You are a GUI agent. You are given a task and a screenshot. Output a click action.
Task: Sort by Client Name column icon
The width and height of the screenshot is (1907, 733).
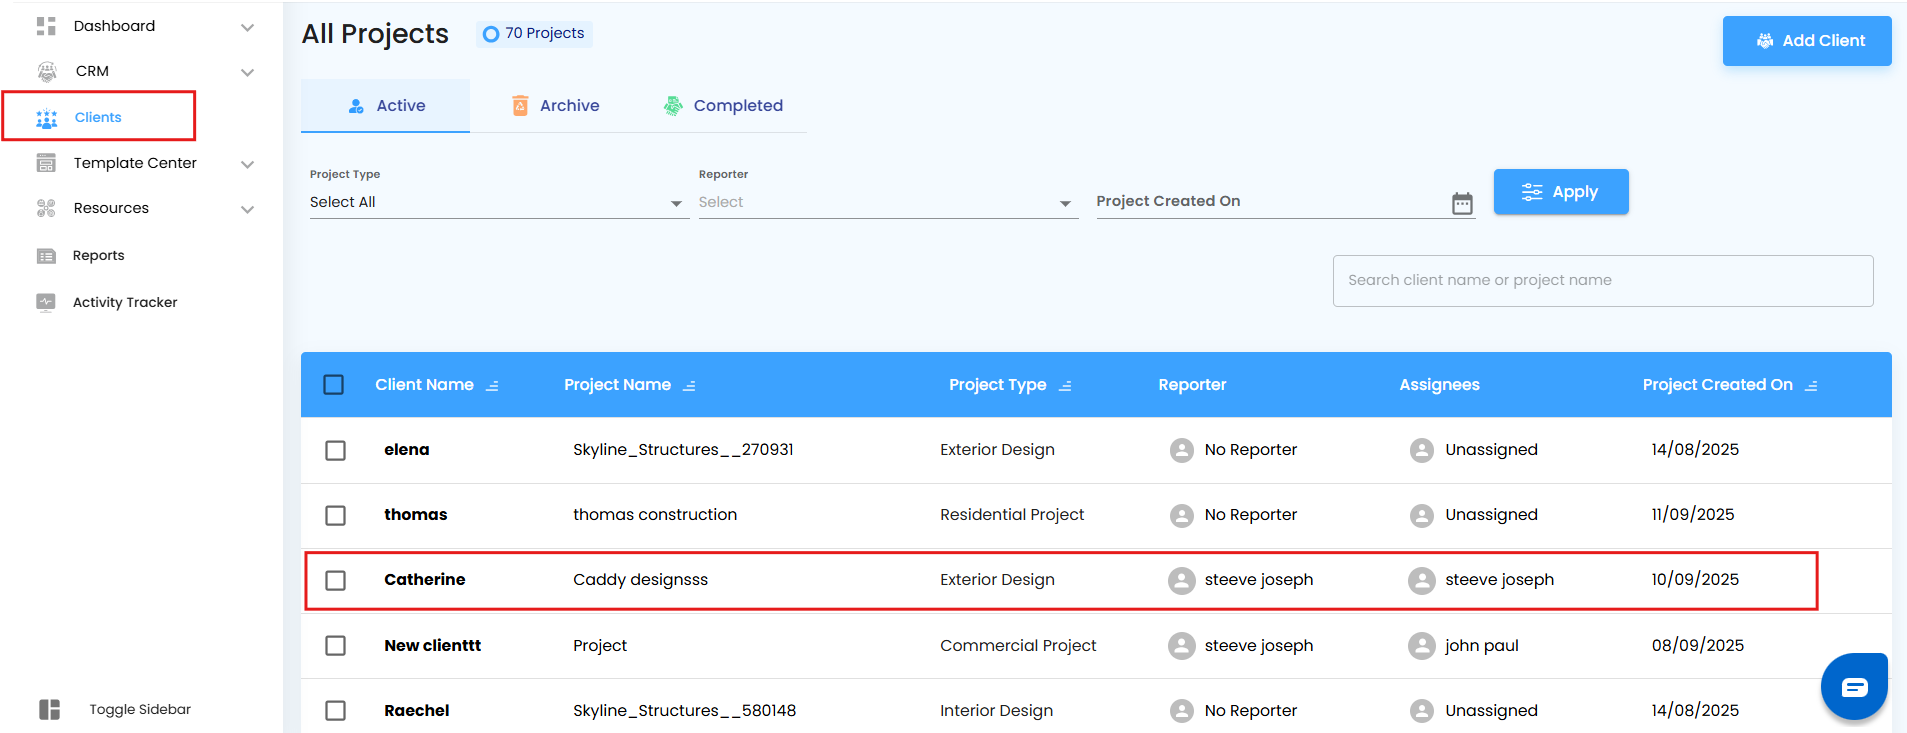[x=492, y=386]
